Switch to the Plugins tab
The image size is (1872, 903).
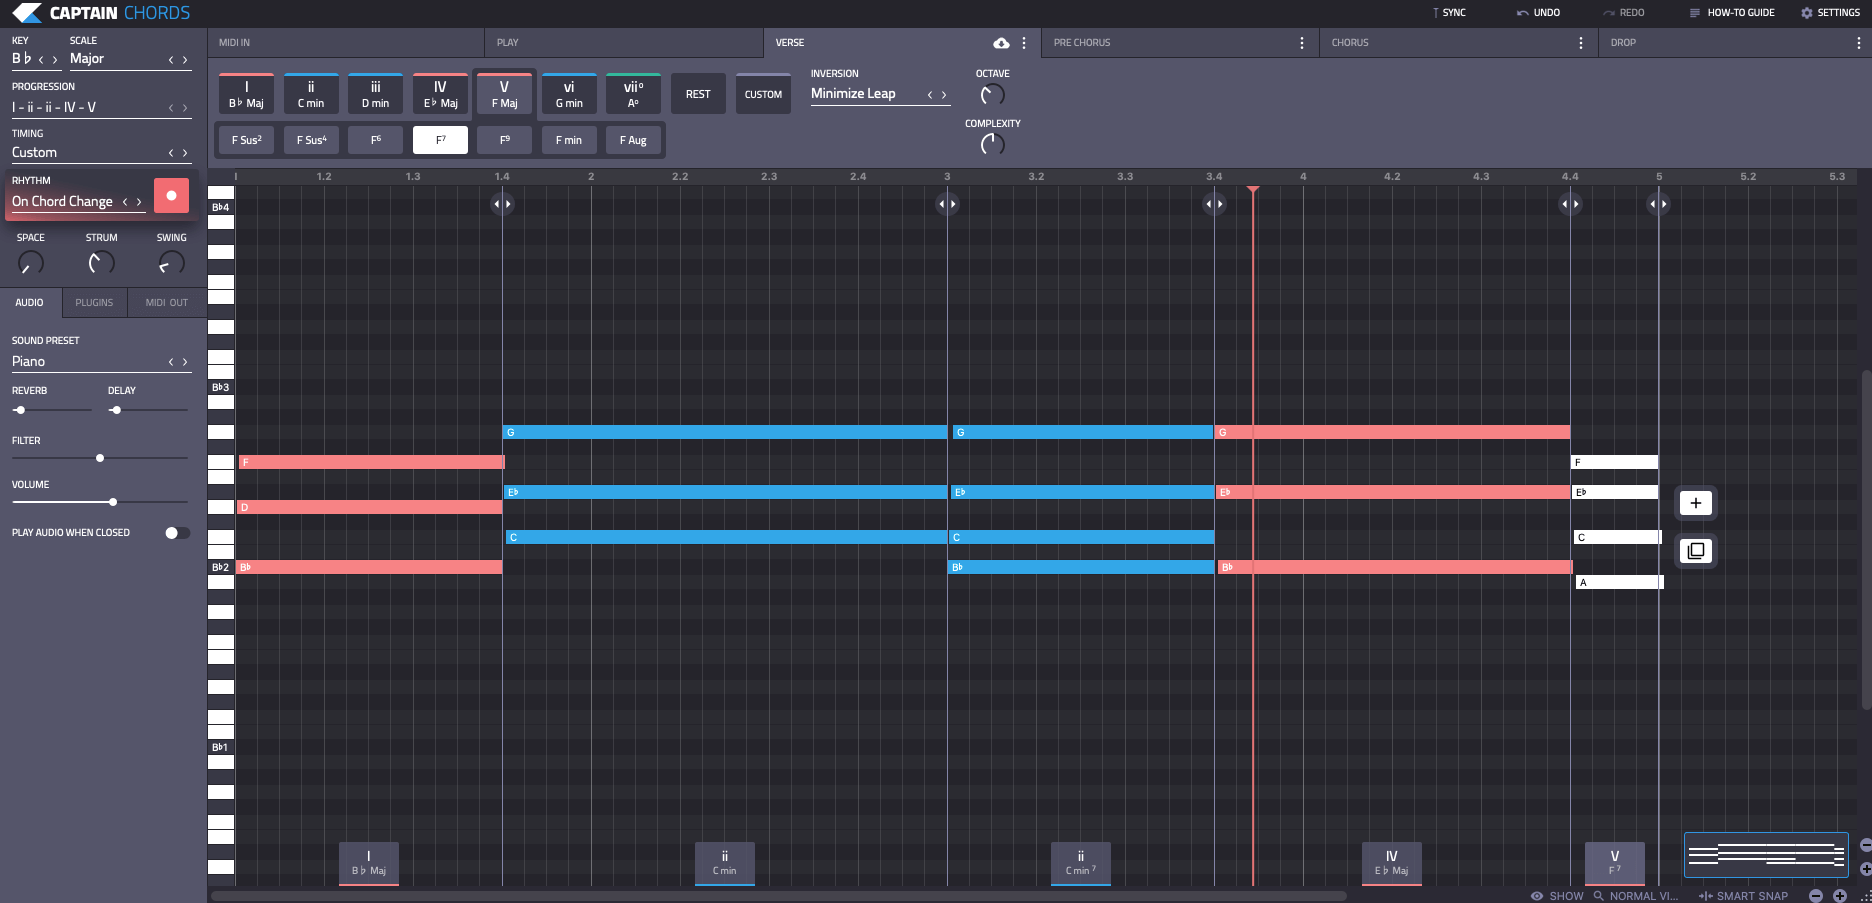(94, 303)
